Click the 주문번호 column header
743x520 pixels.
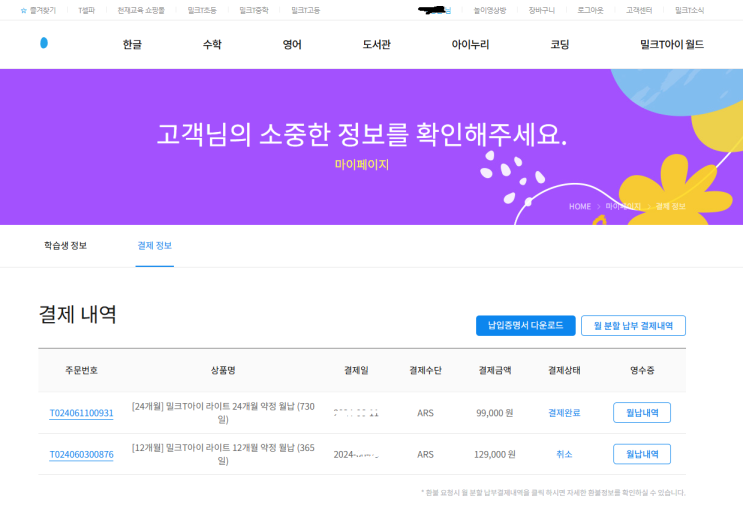click(82, 370)
